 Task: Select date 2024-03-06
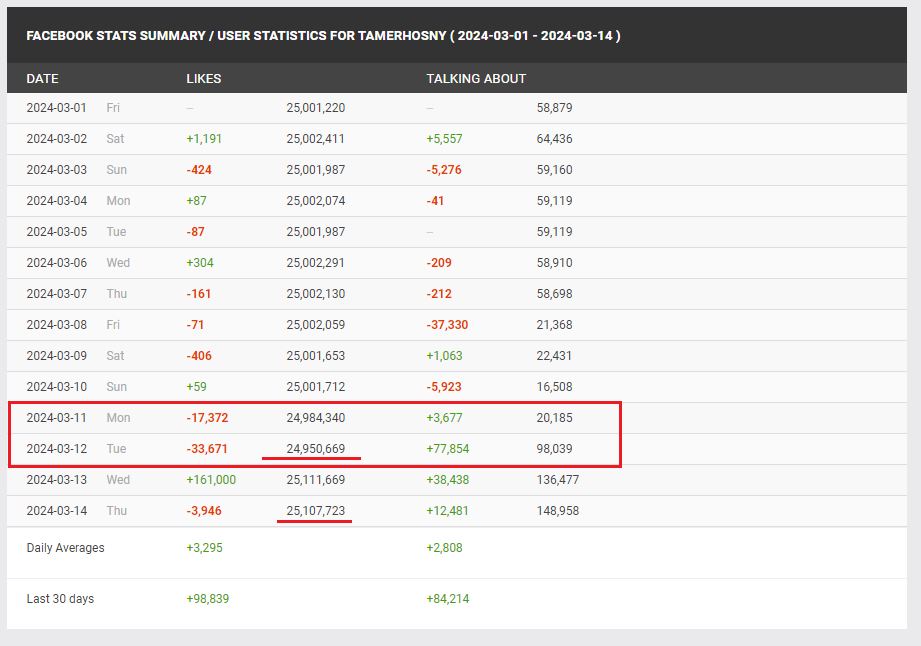point(56,263)
